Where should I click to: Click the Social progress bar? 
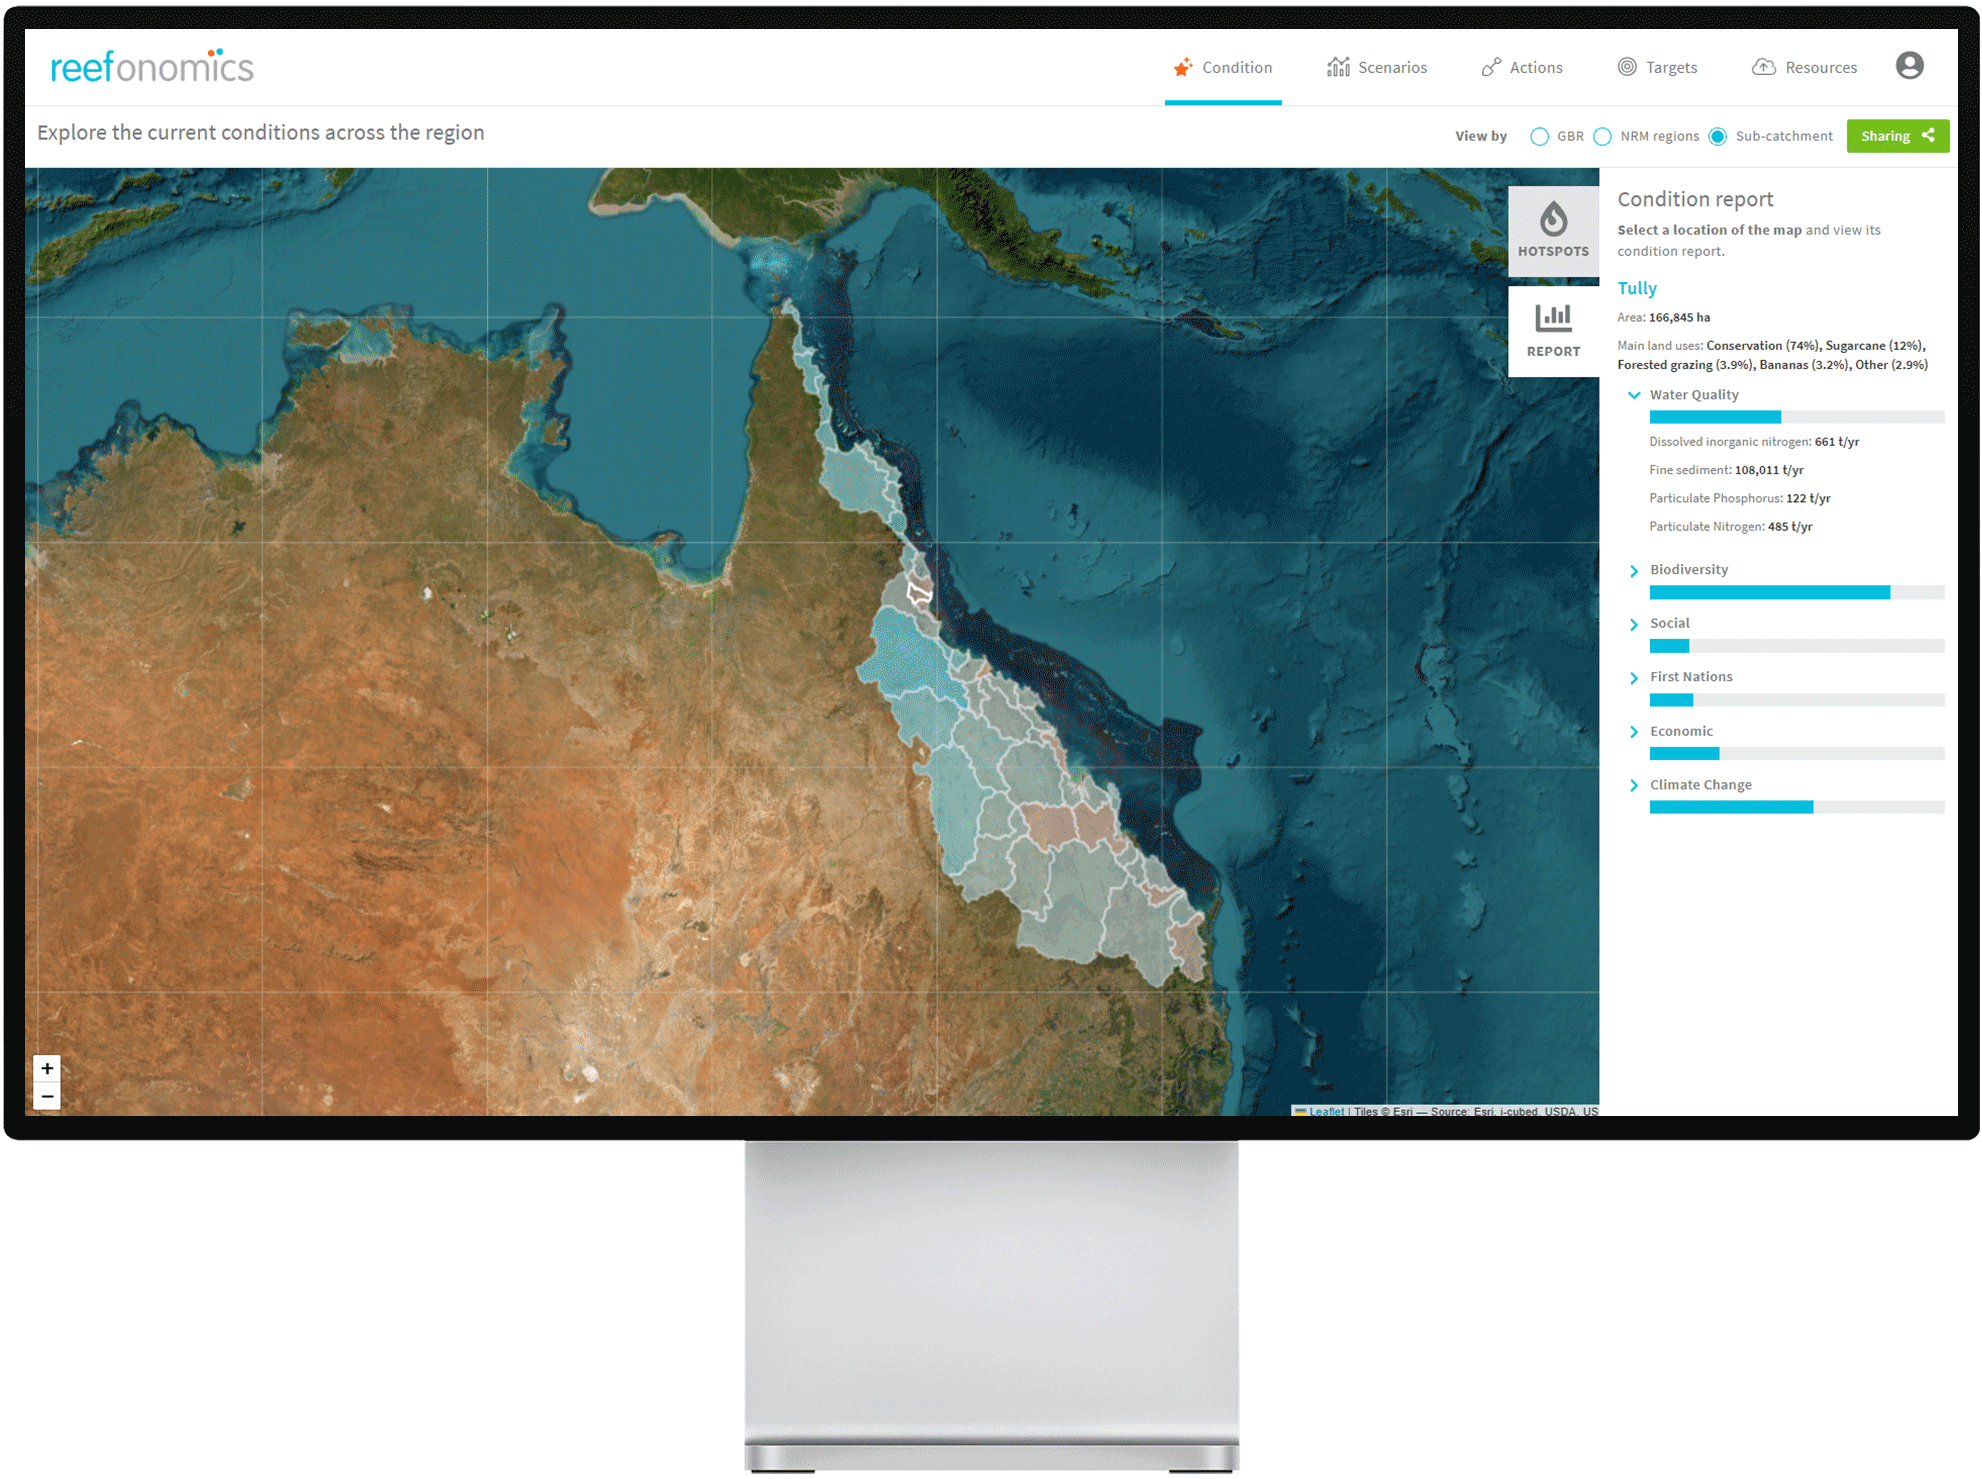[1796, 646]
